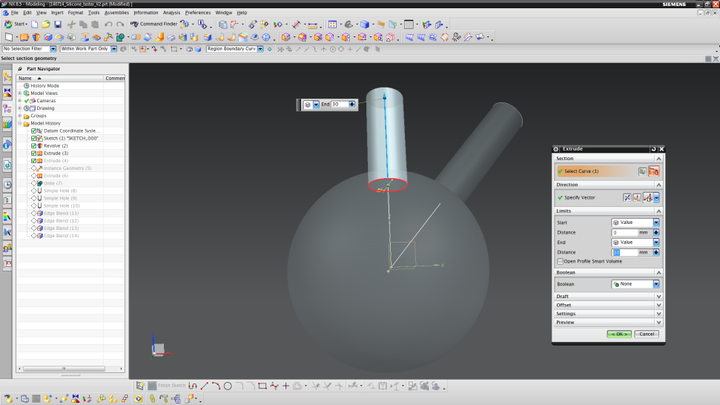Toggle Open Profile Smart Volume checkbox

(x=560, y=261)
